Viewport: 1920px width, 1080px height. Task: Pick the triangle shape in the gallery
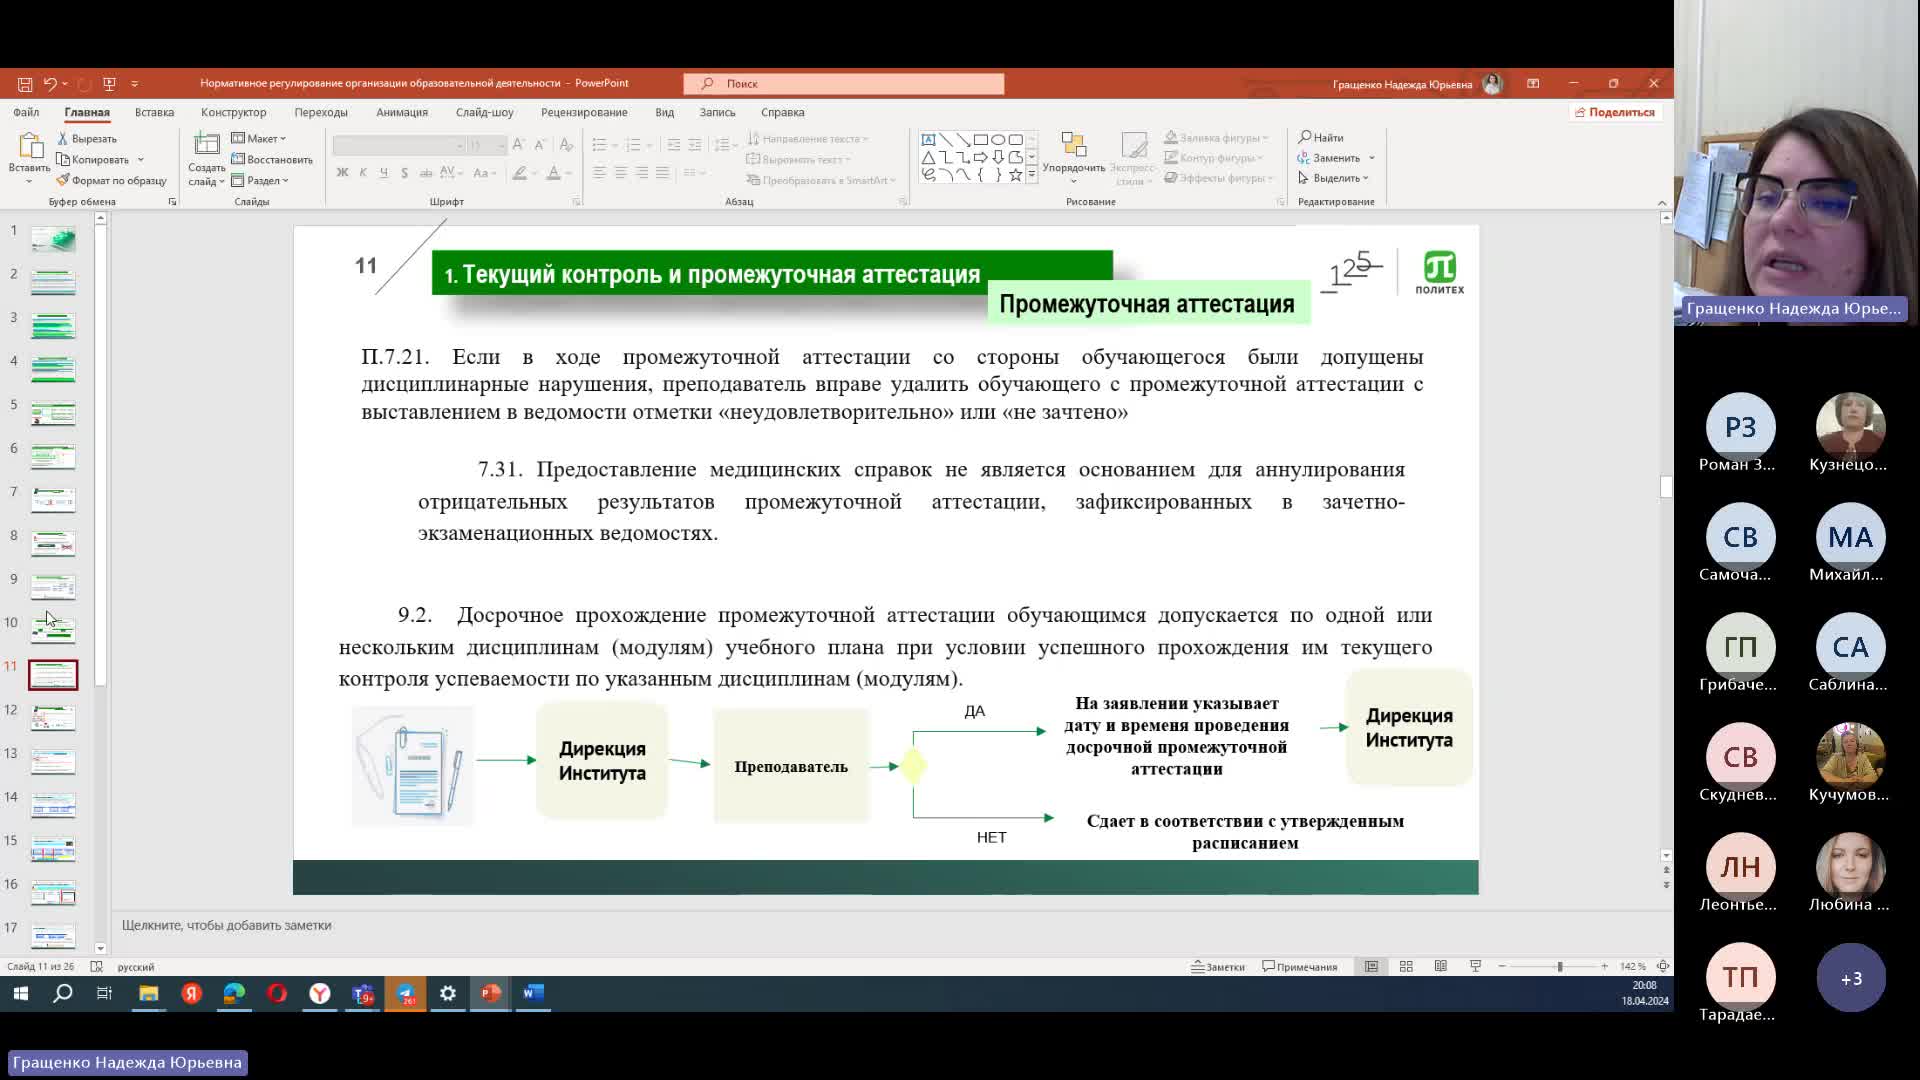tap(928, 158)
